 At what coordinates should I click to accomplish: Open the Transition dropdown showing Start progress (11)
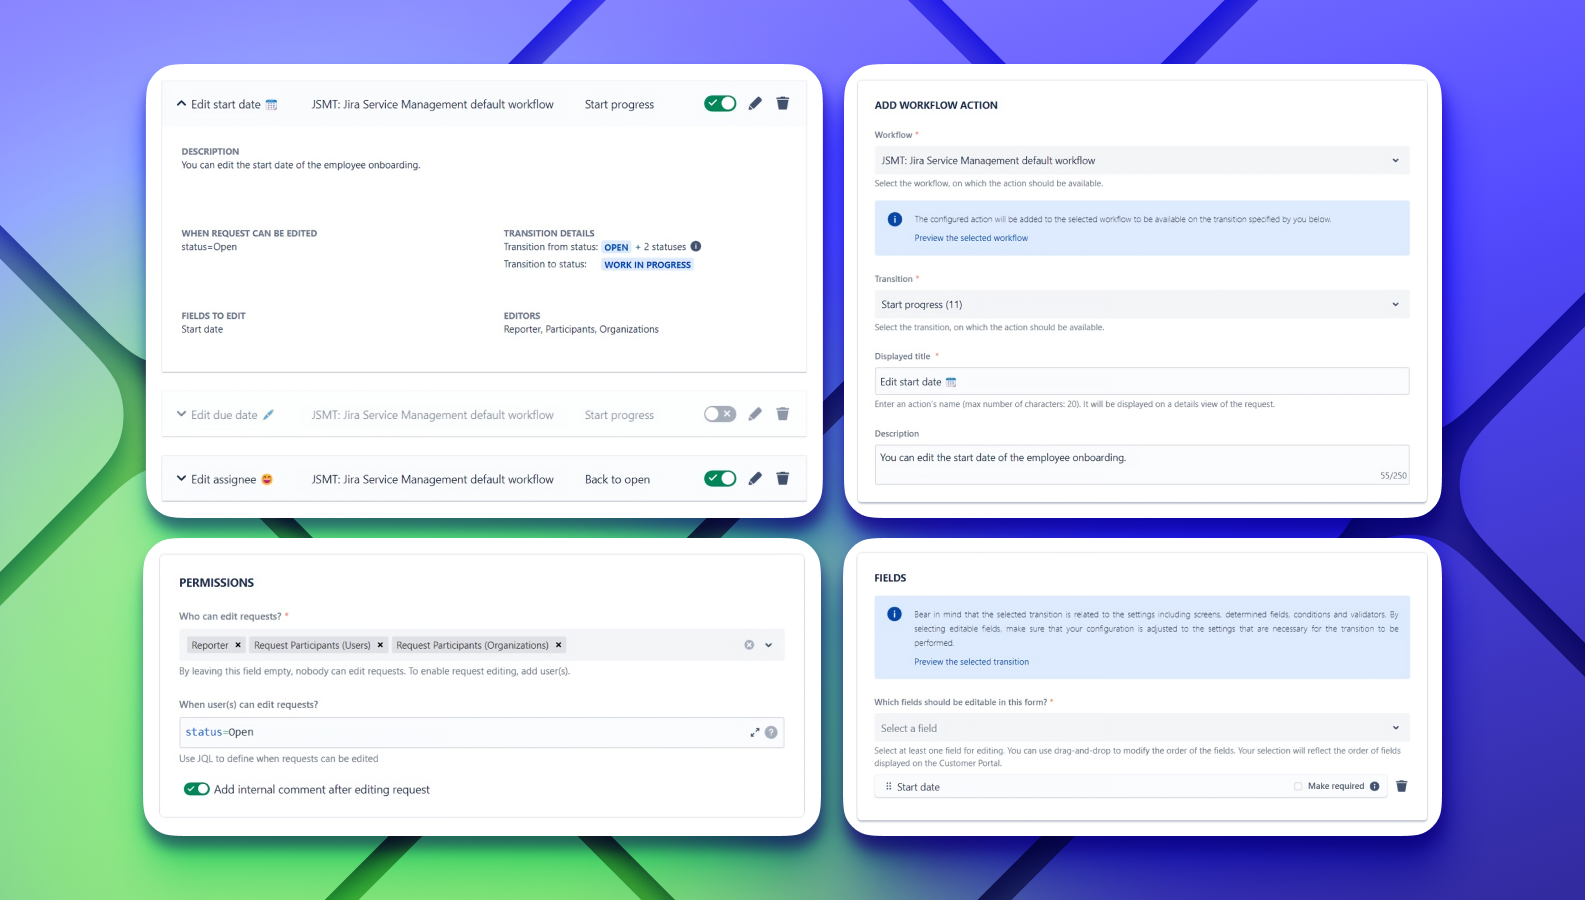pyautogui.click(x=1142, y=304)
